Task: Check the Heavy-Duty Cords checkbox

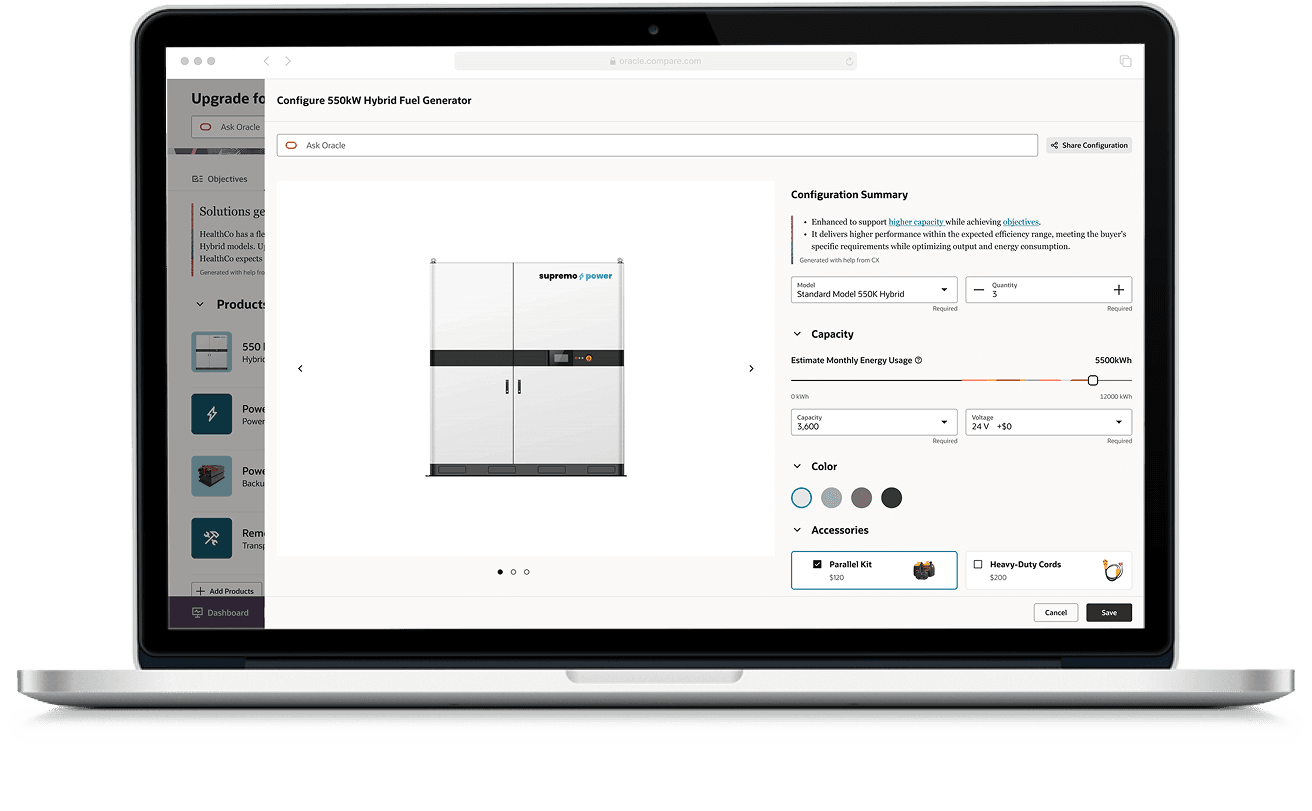Action: pos(978,564)
